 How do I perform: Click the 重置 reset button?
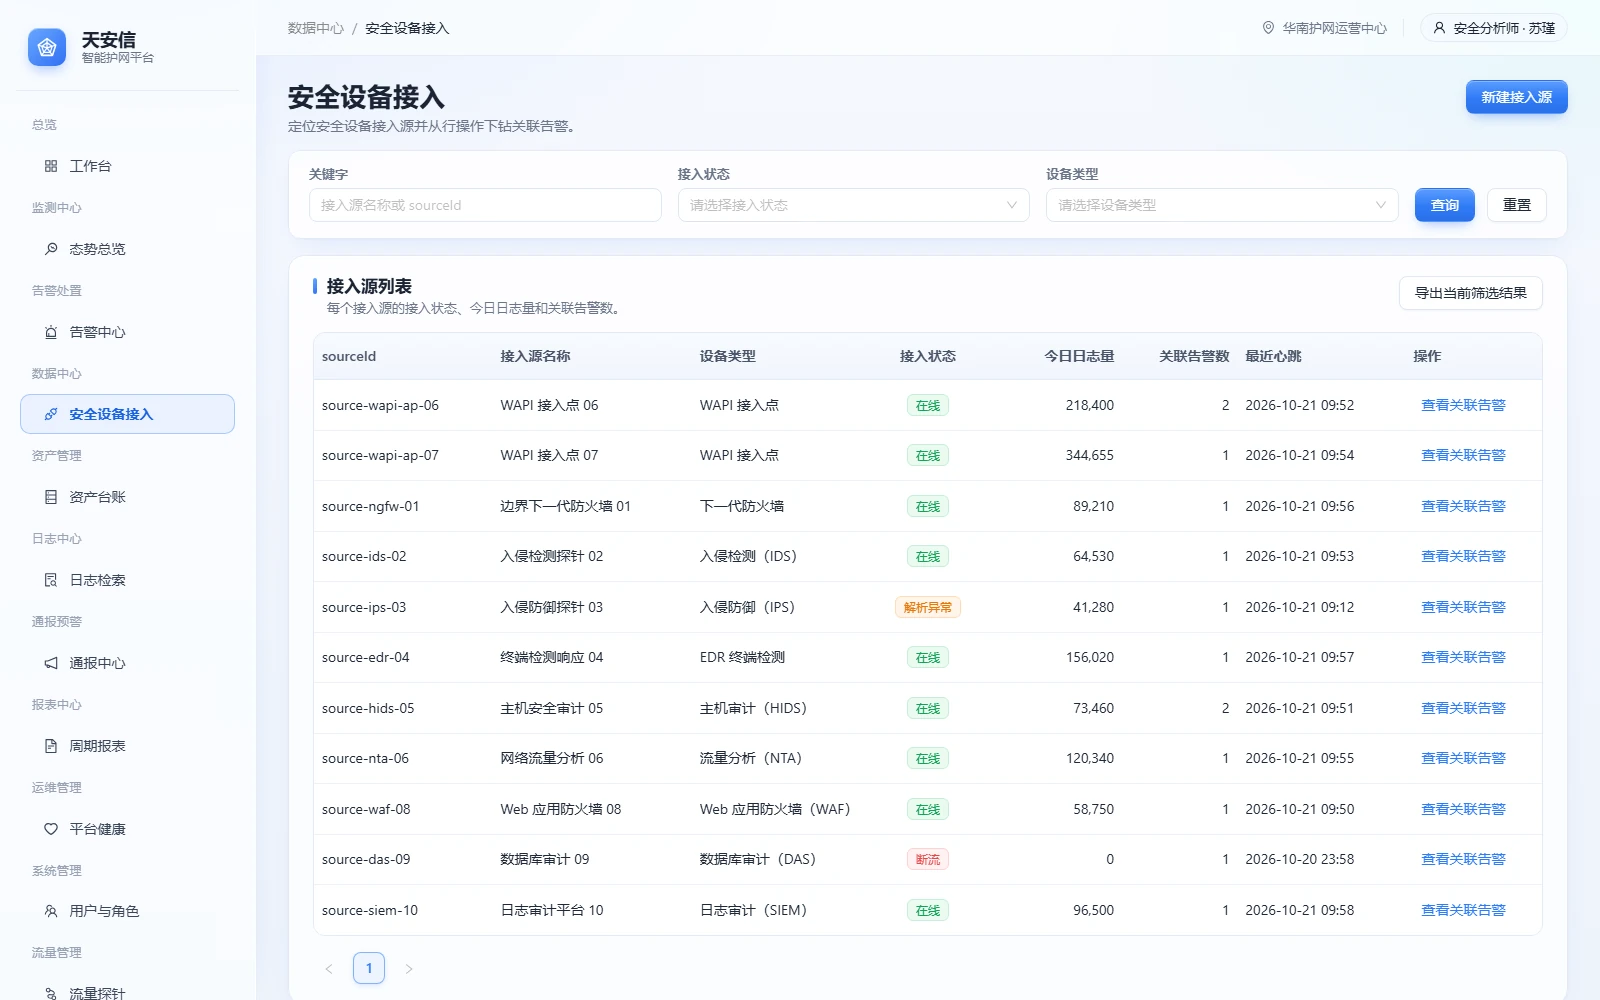point(1516,205)
